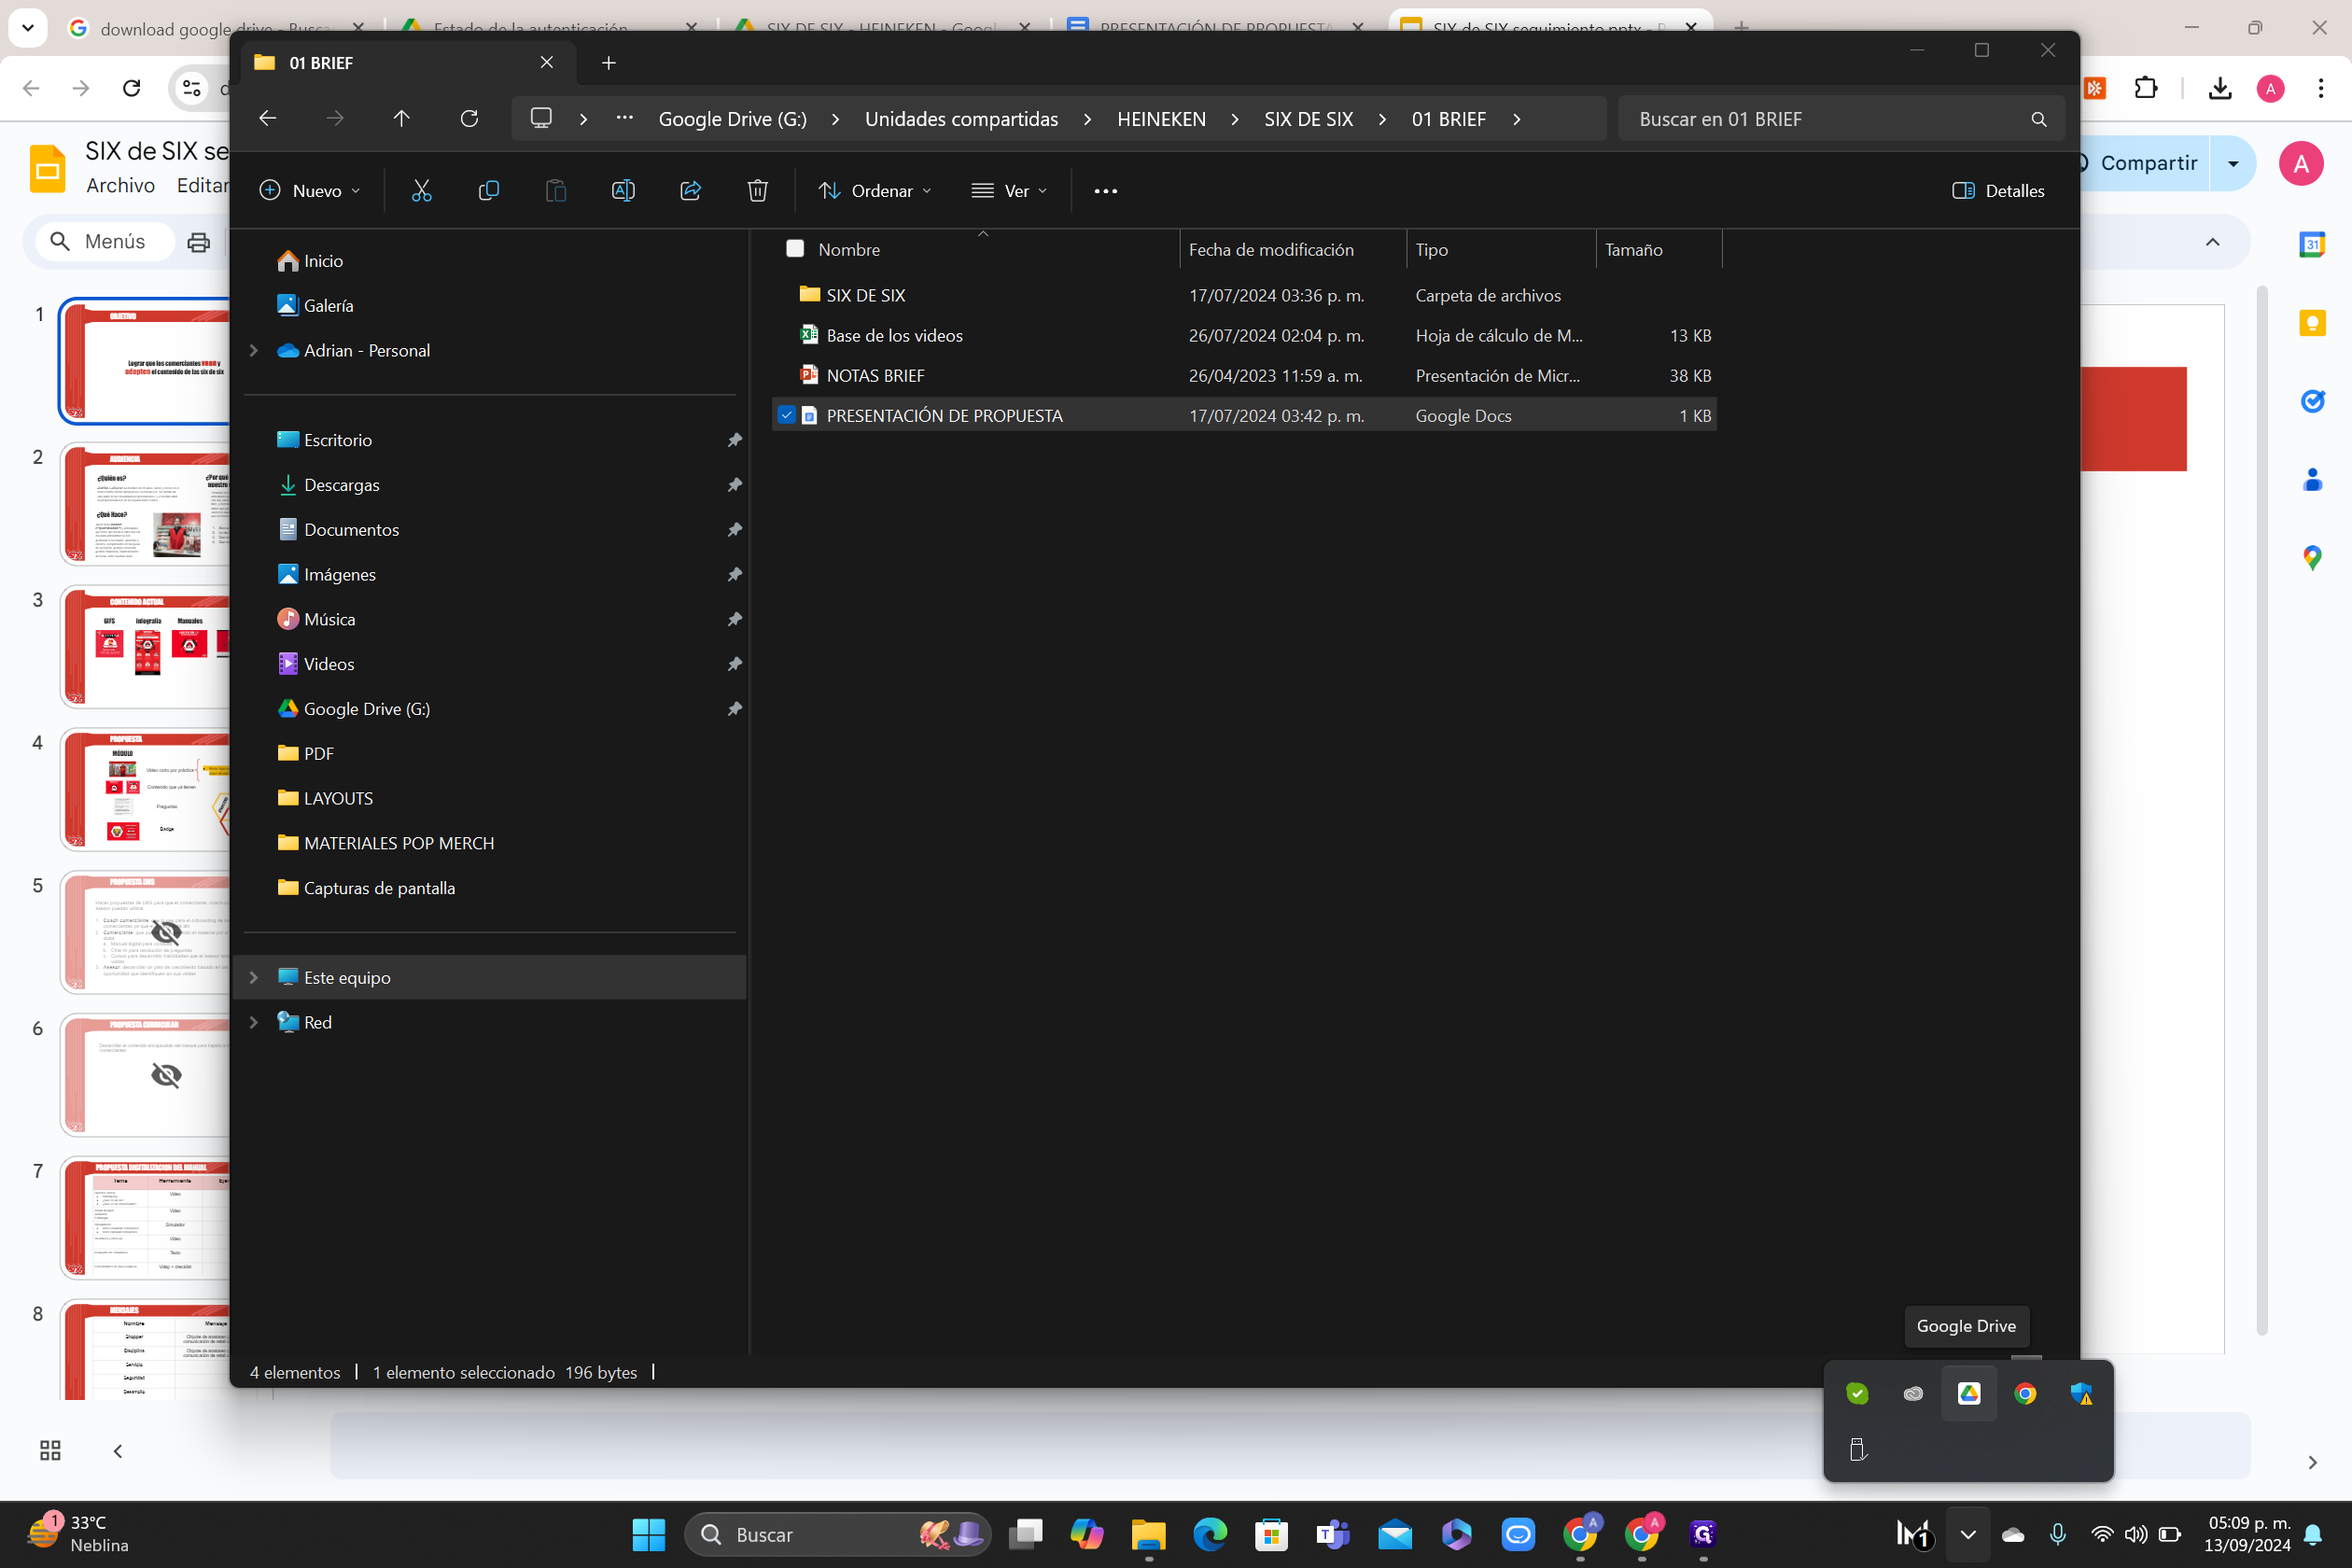
Task: Go up one folder level arrow
Action: pyautogui.click(x=401, y=119)
